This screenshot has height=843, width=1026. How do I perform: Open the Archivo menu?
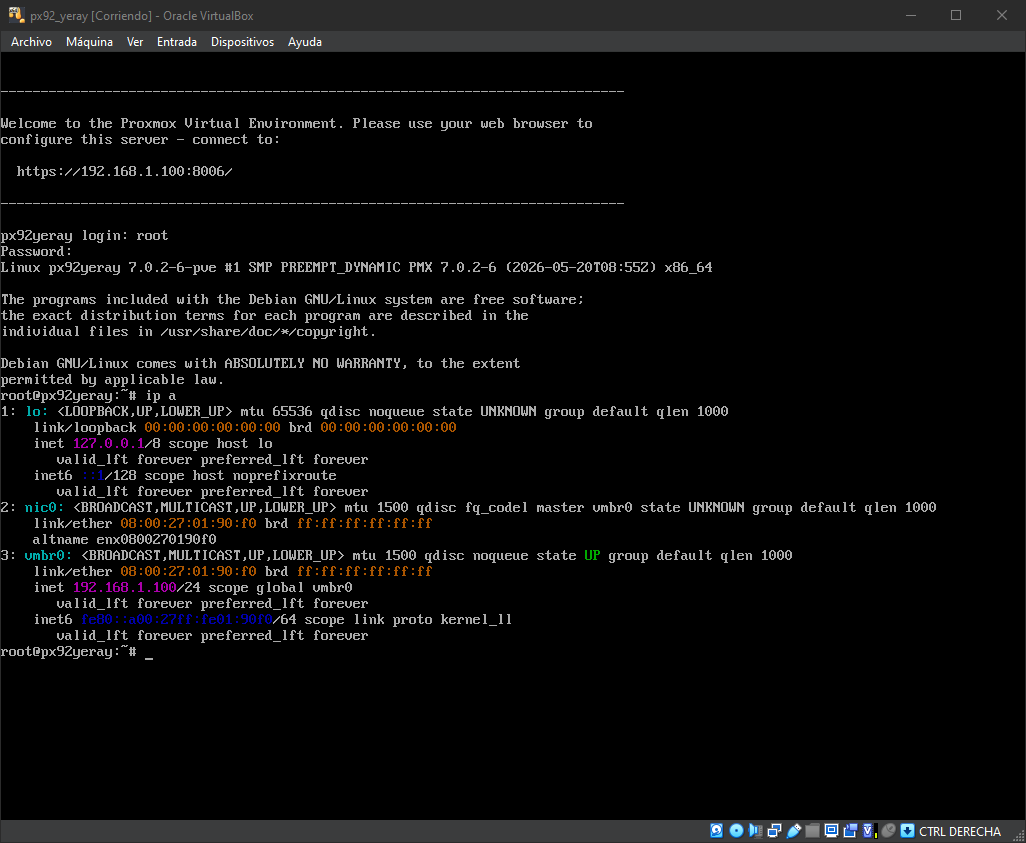(31, 42)
